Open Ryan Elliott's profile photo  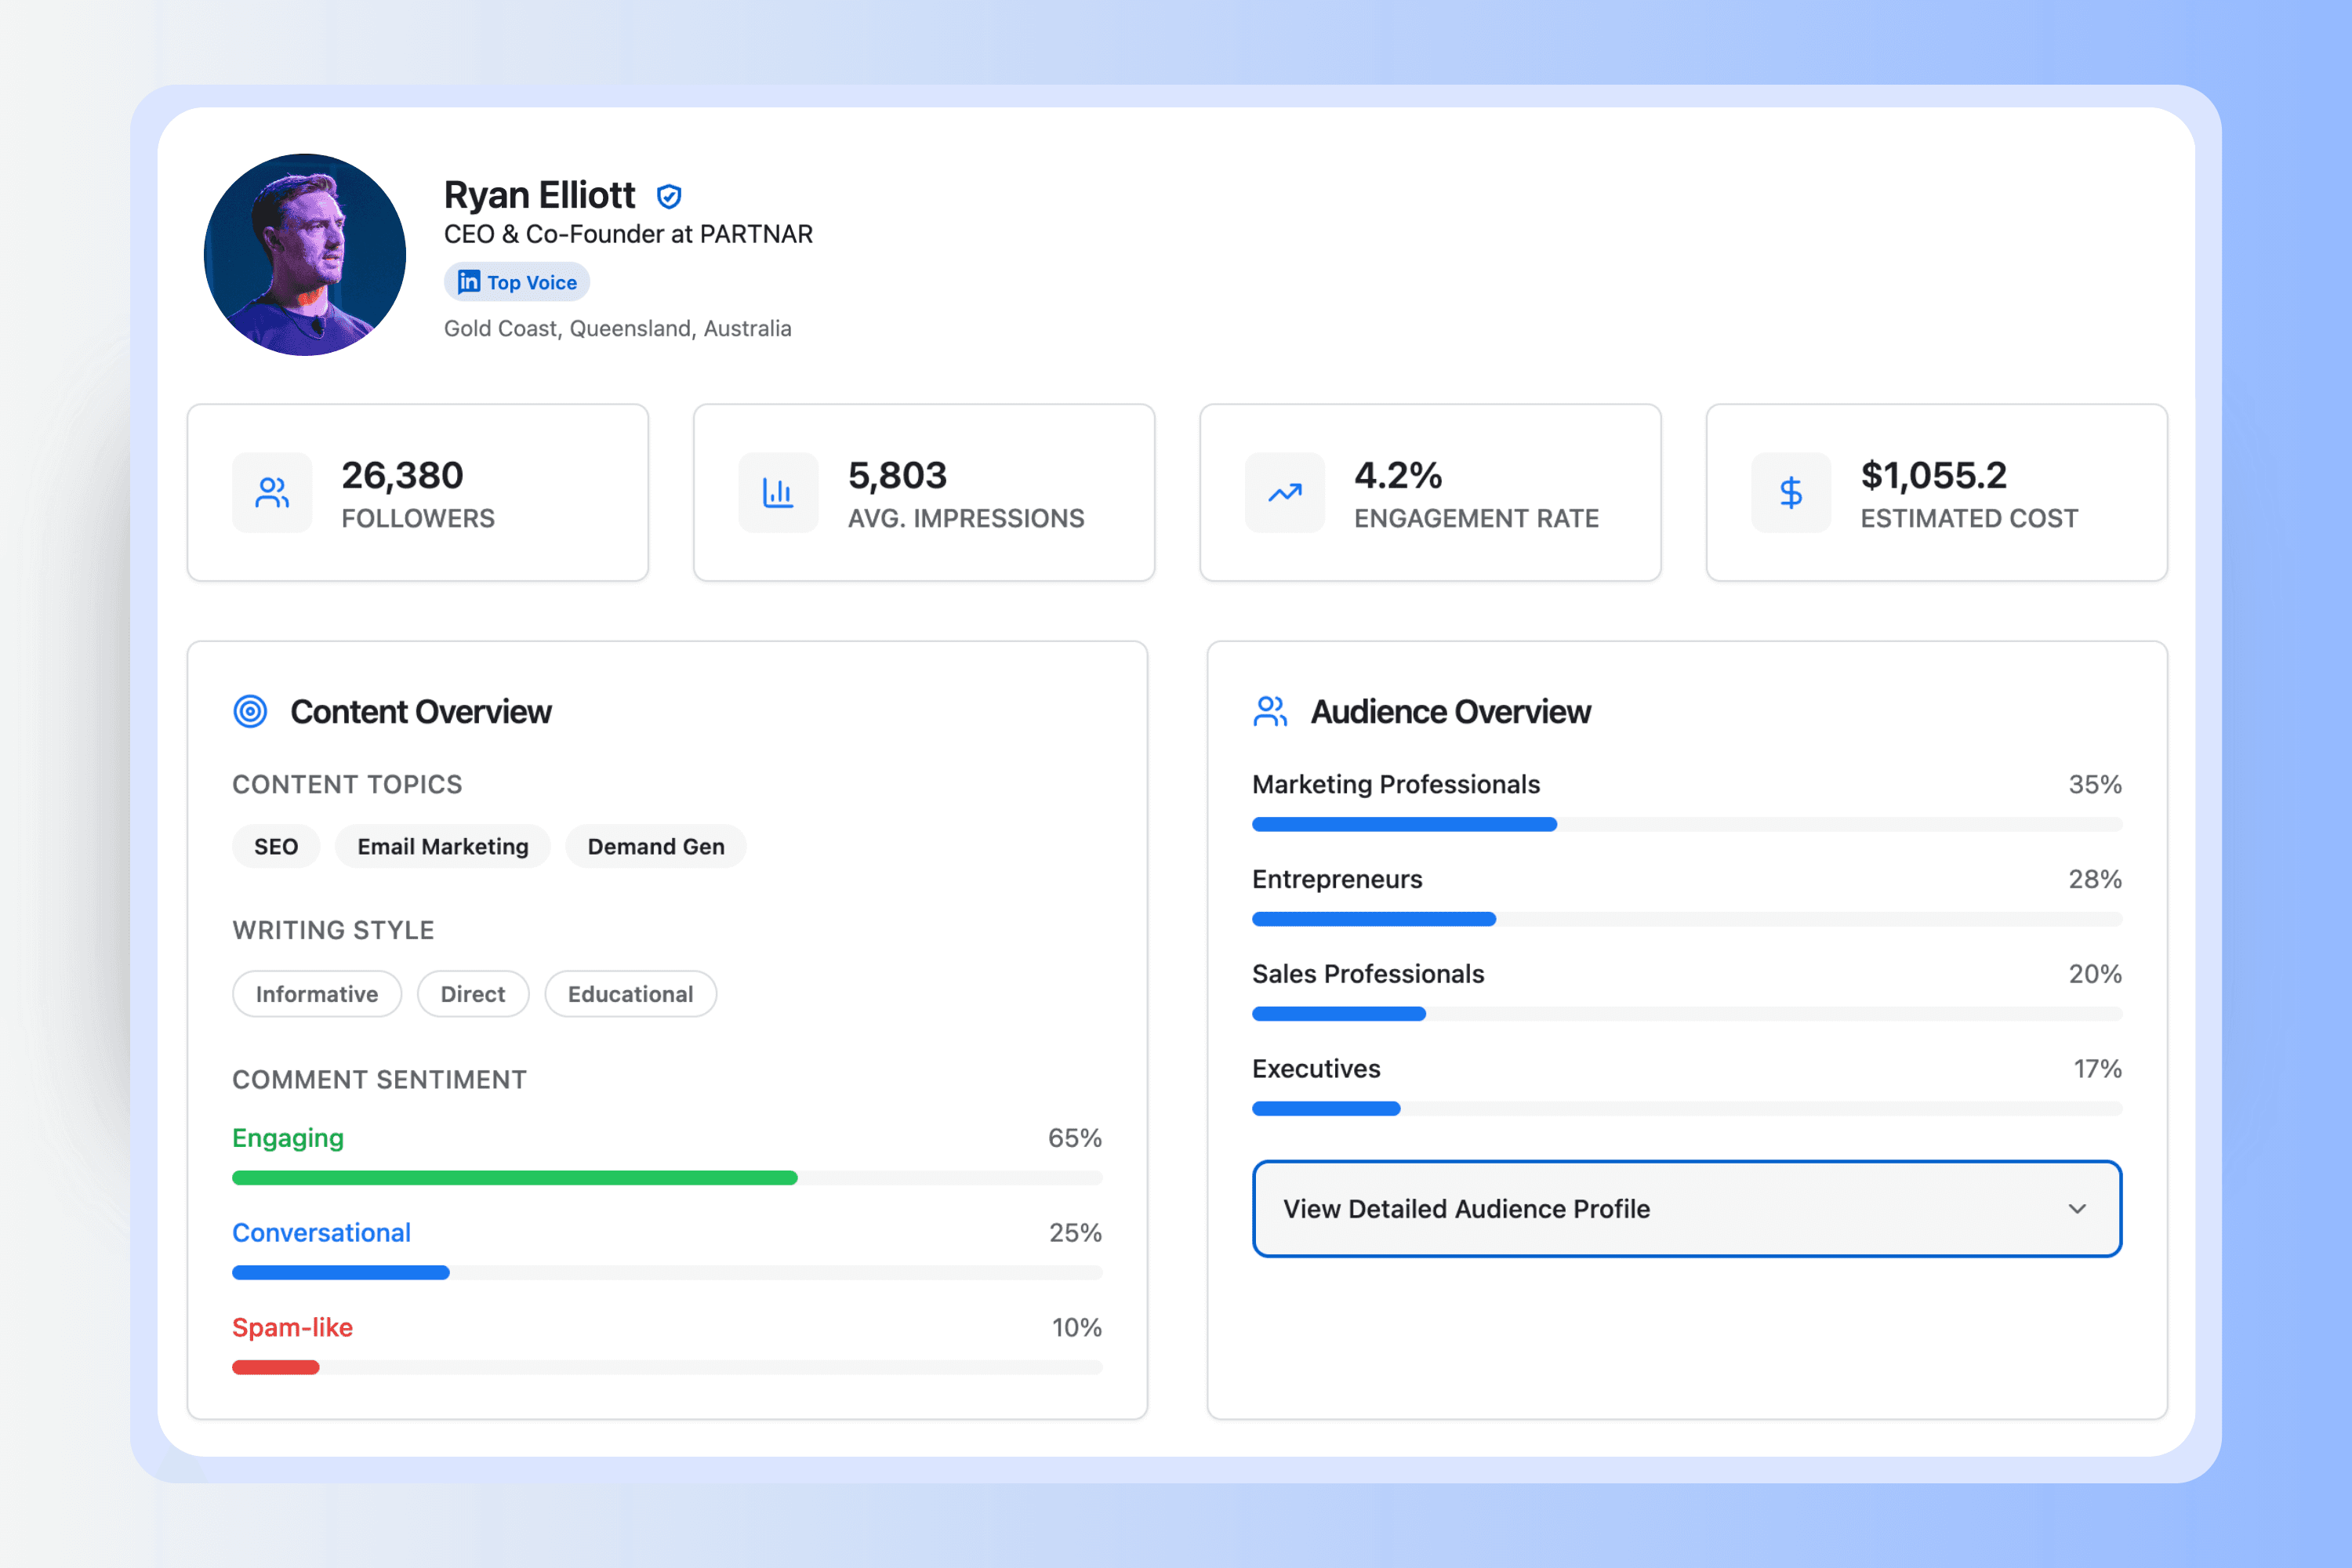305,255
